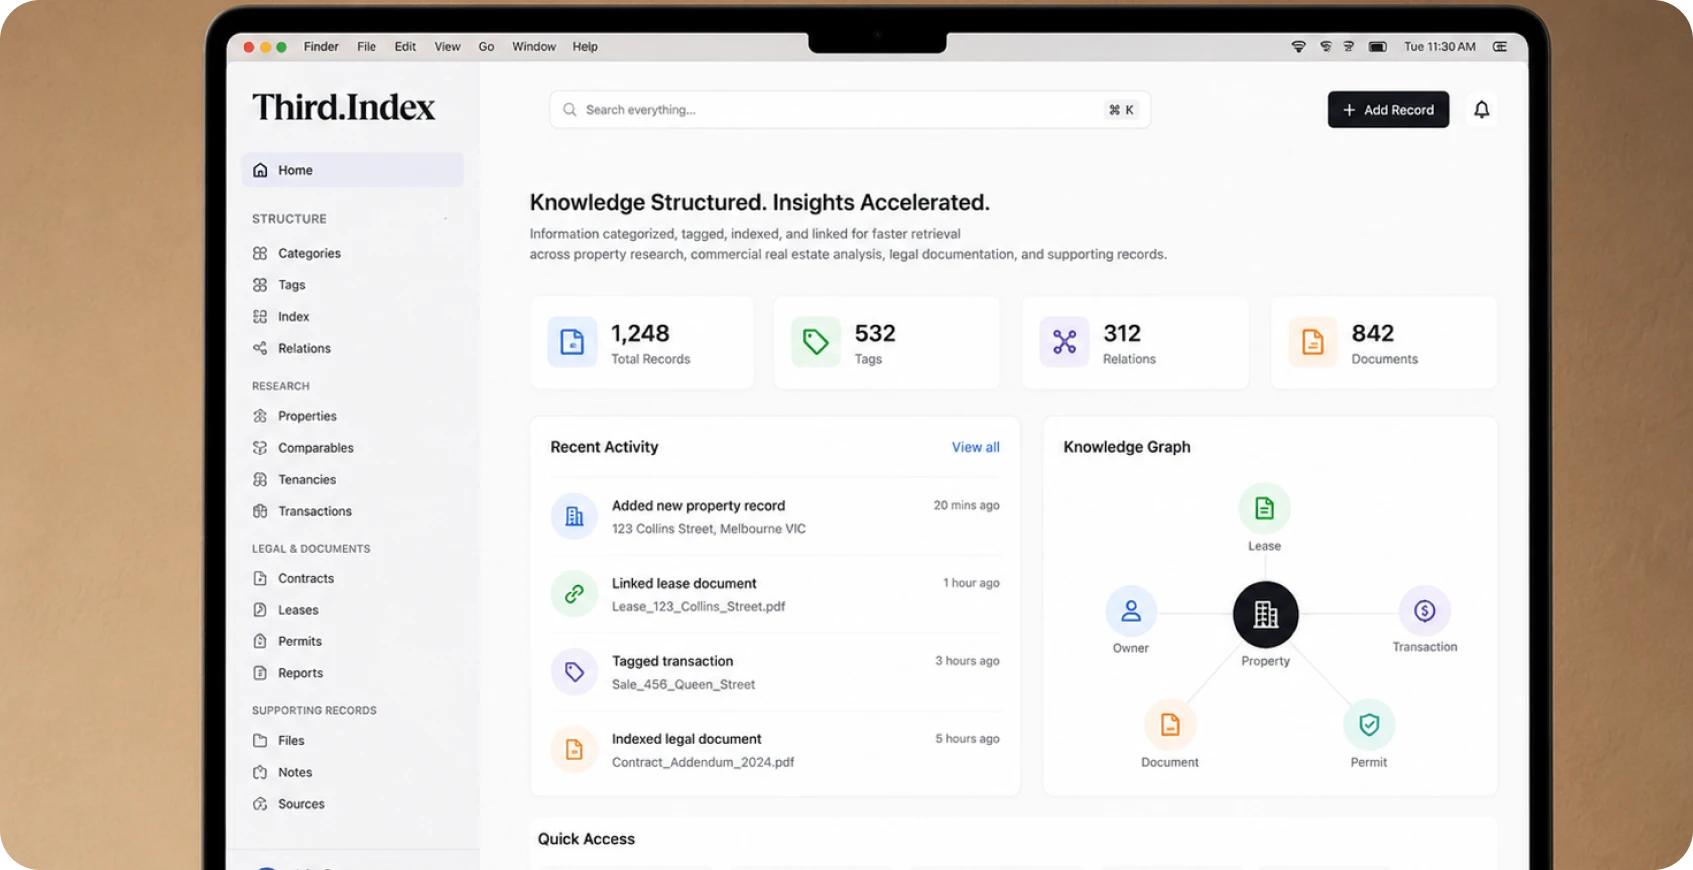This screenshot has height=870, width=1693.
Task: Select the Transaction node in Knowledge Graph
Action: pyautogui.click(x=1425, y=611)
